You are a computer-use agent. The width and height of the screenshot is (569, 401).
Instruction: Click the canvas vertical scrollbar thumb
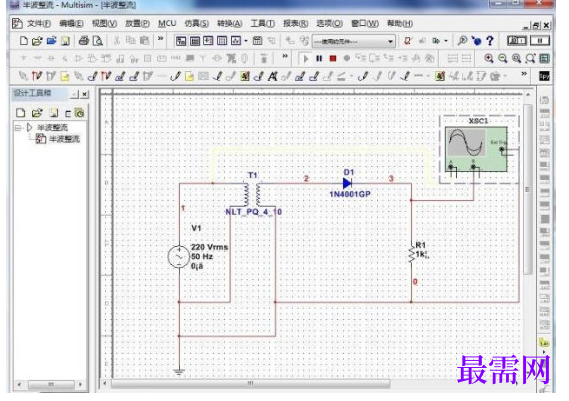point(528,189)
